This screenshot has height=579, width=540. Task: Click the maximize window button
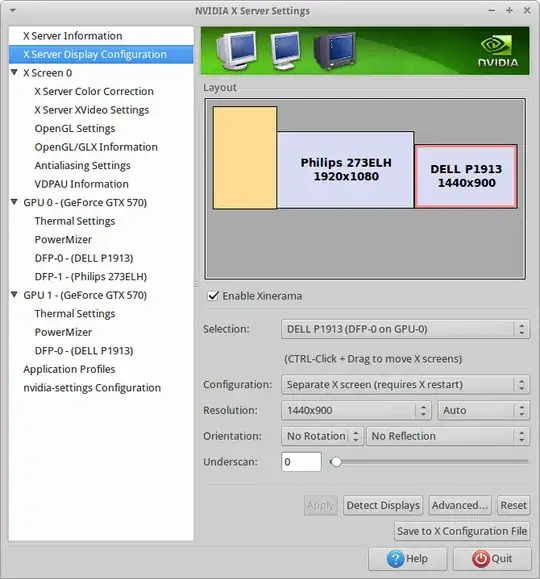(509, 10)
